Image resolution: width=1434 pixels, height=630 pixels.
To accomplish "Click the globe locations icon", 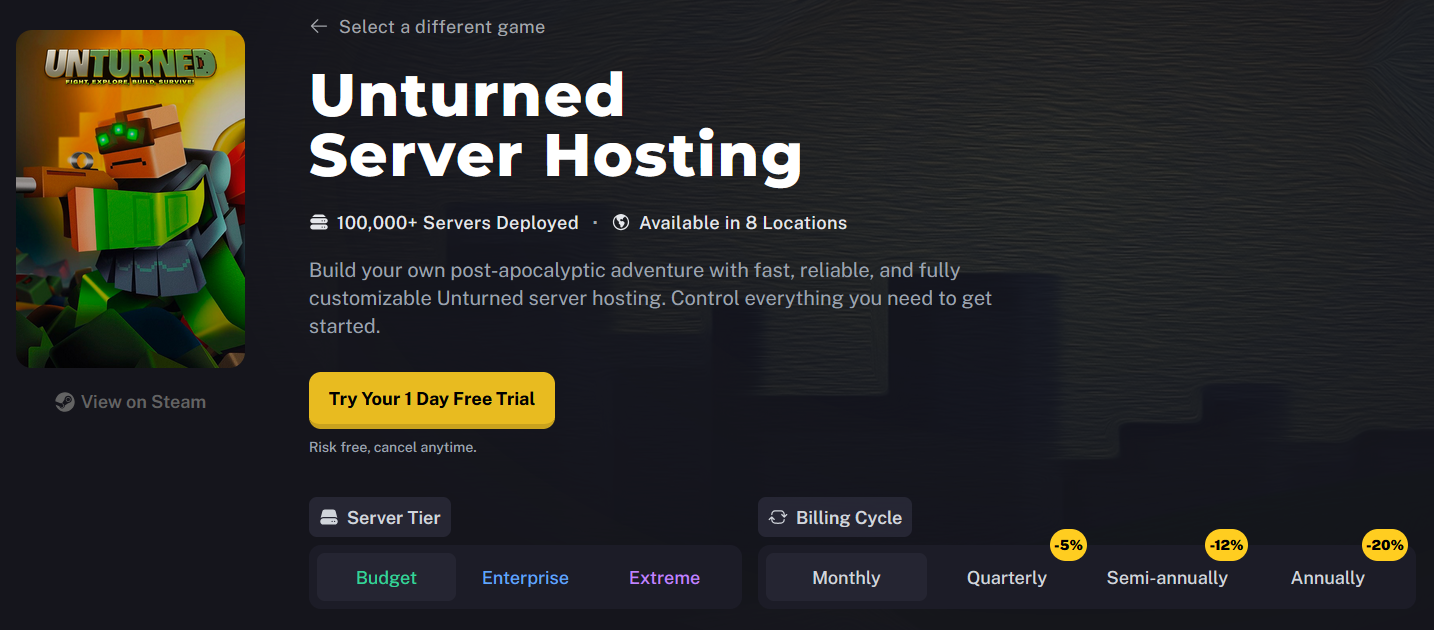I will [621, 223].
